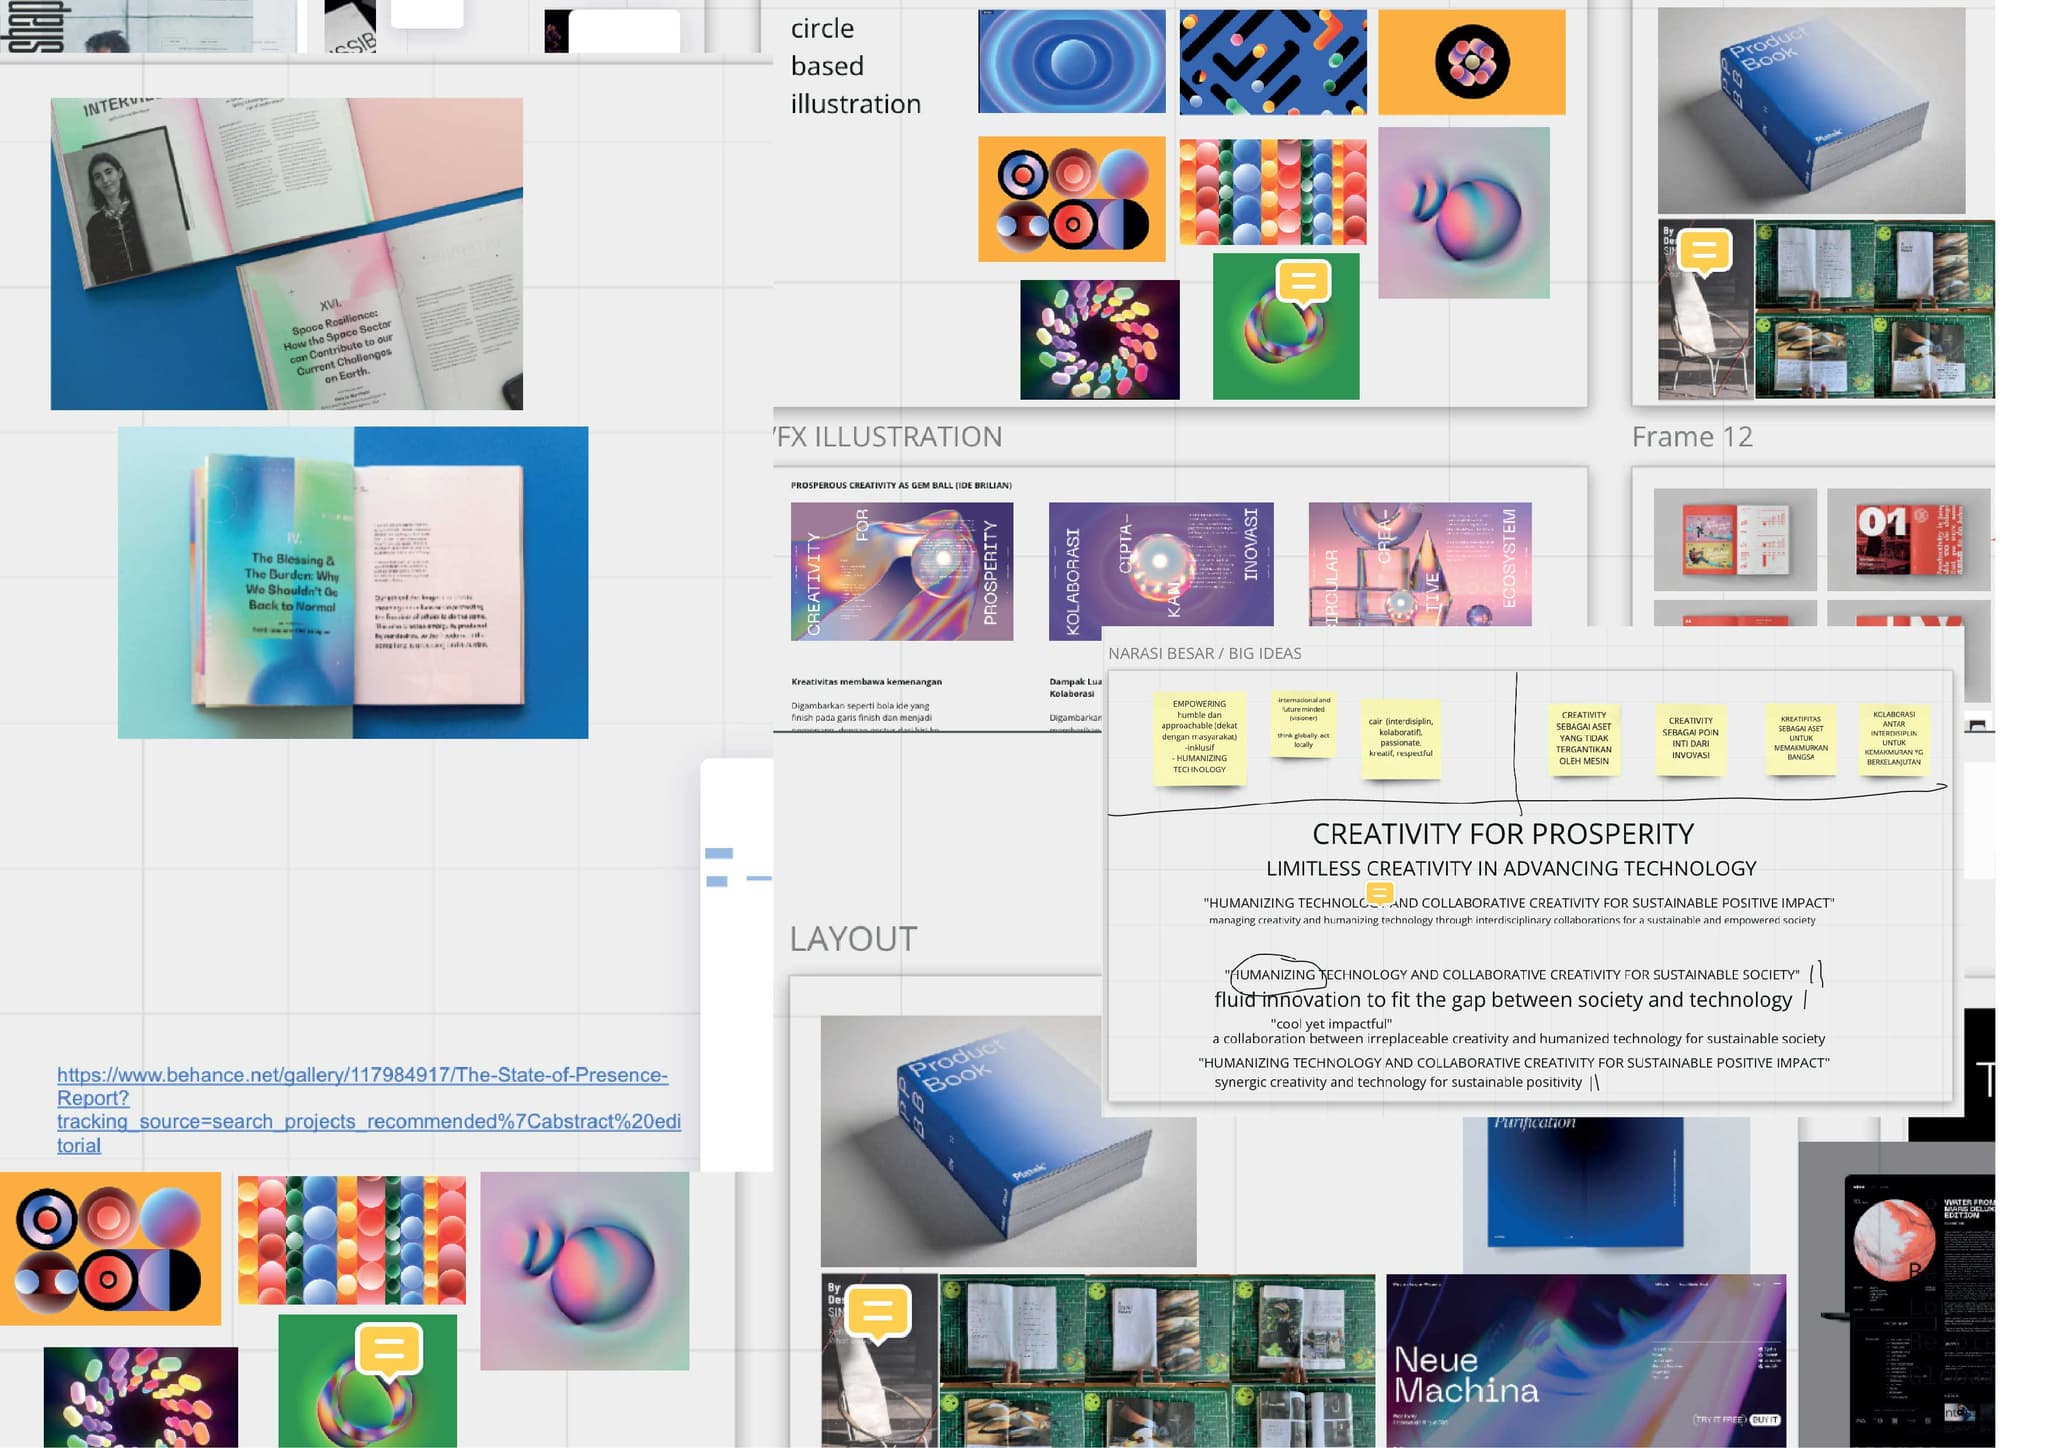Select the 'cool yet impactful' text
This screenshot has width=2048, height=1448.
point(1331,1023)
